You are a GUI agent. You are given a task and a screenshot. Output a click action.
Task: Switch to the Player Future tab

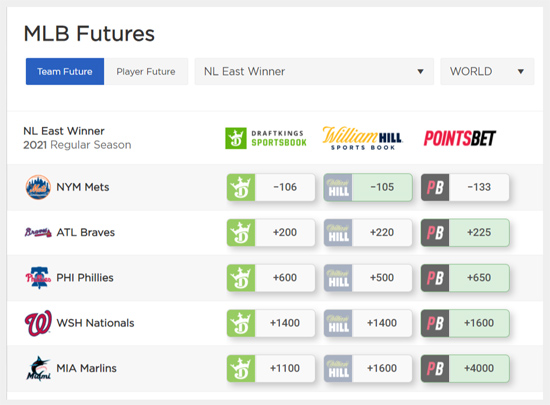click(x=146, y=72)
